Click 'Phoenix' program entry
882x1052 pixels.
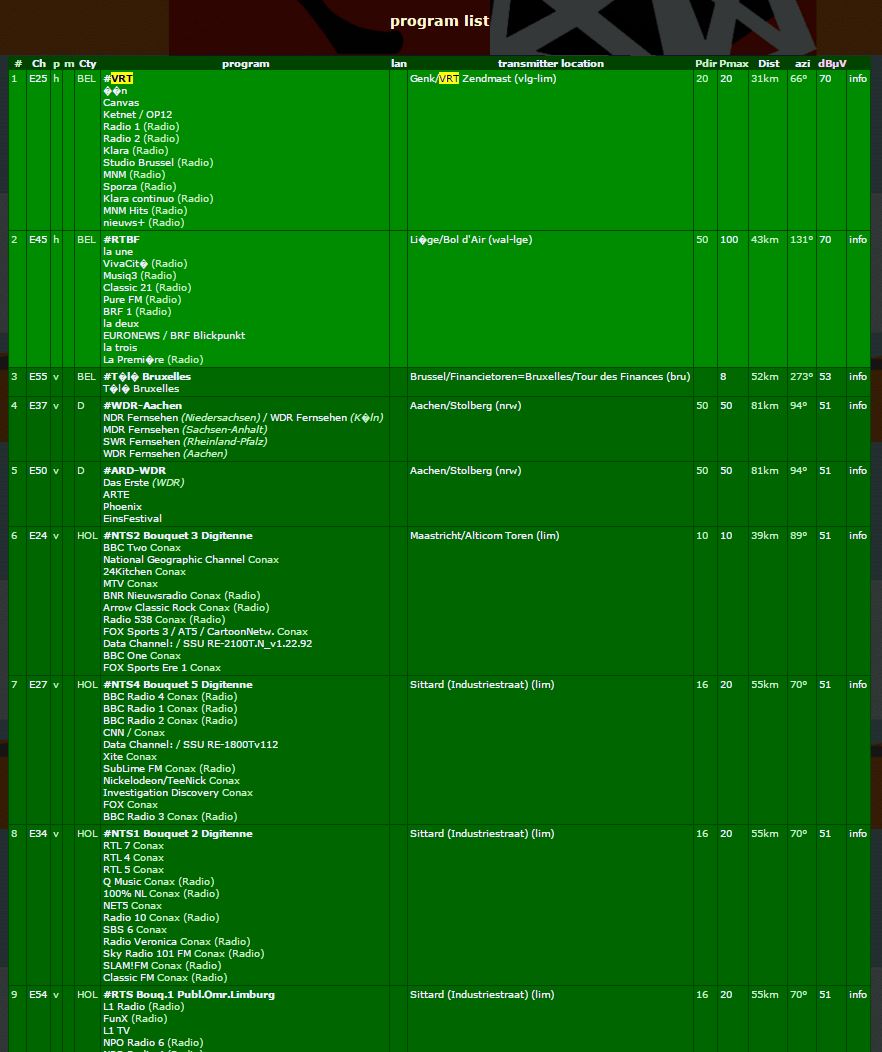click(x=122, y=507)
